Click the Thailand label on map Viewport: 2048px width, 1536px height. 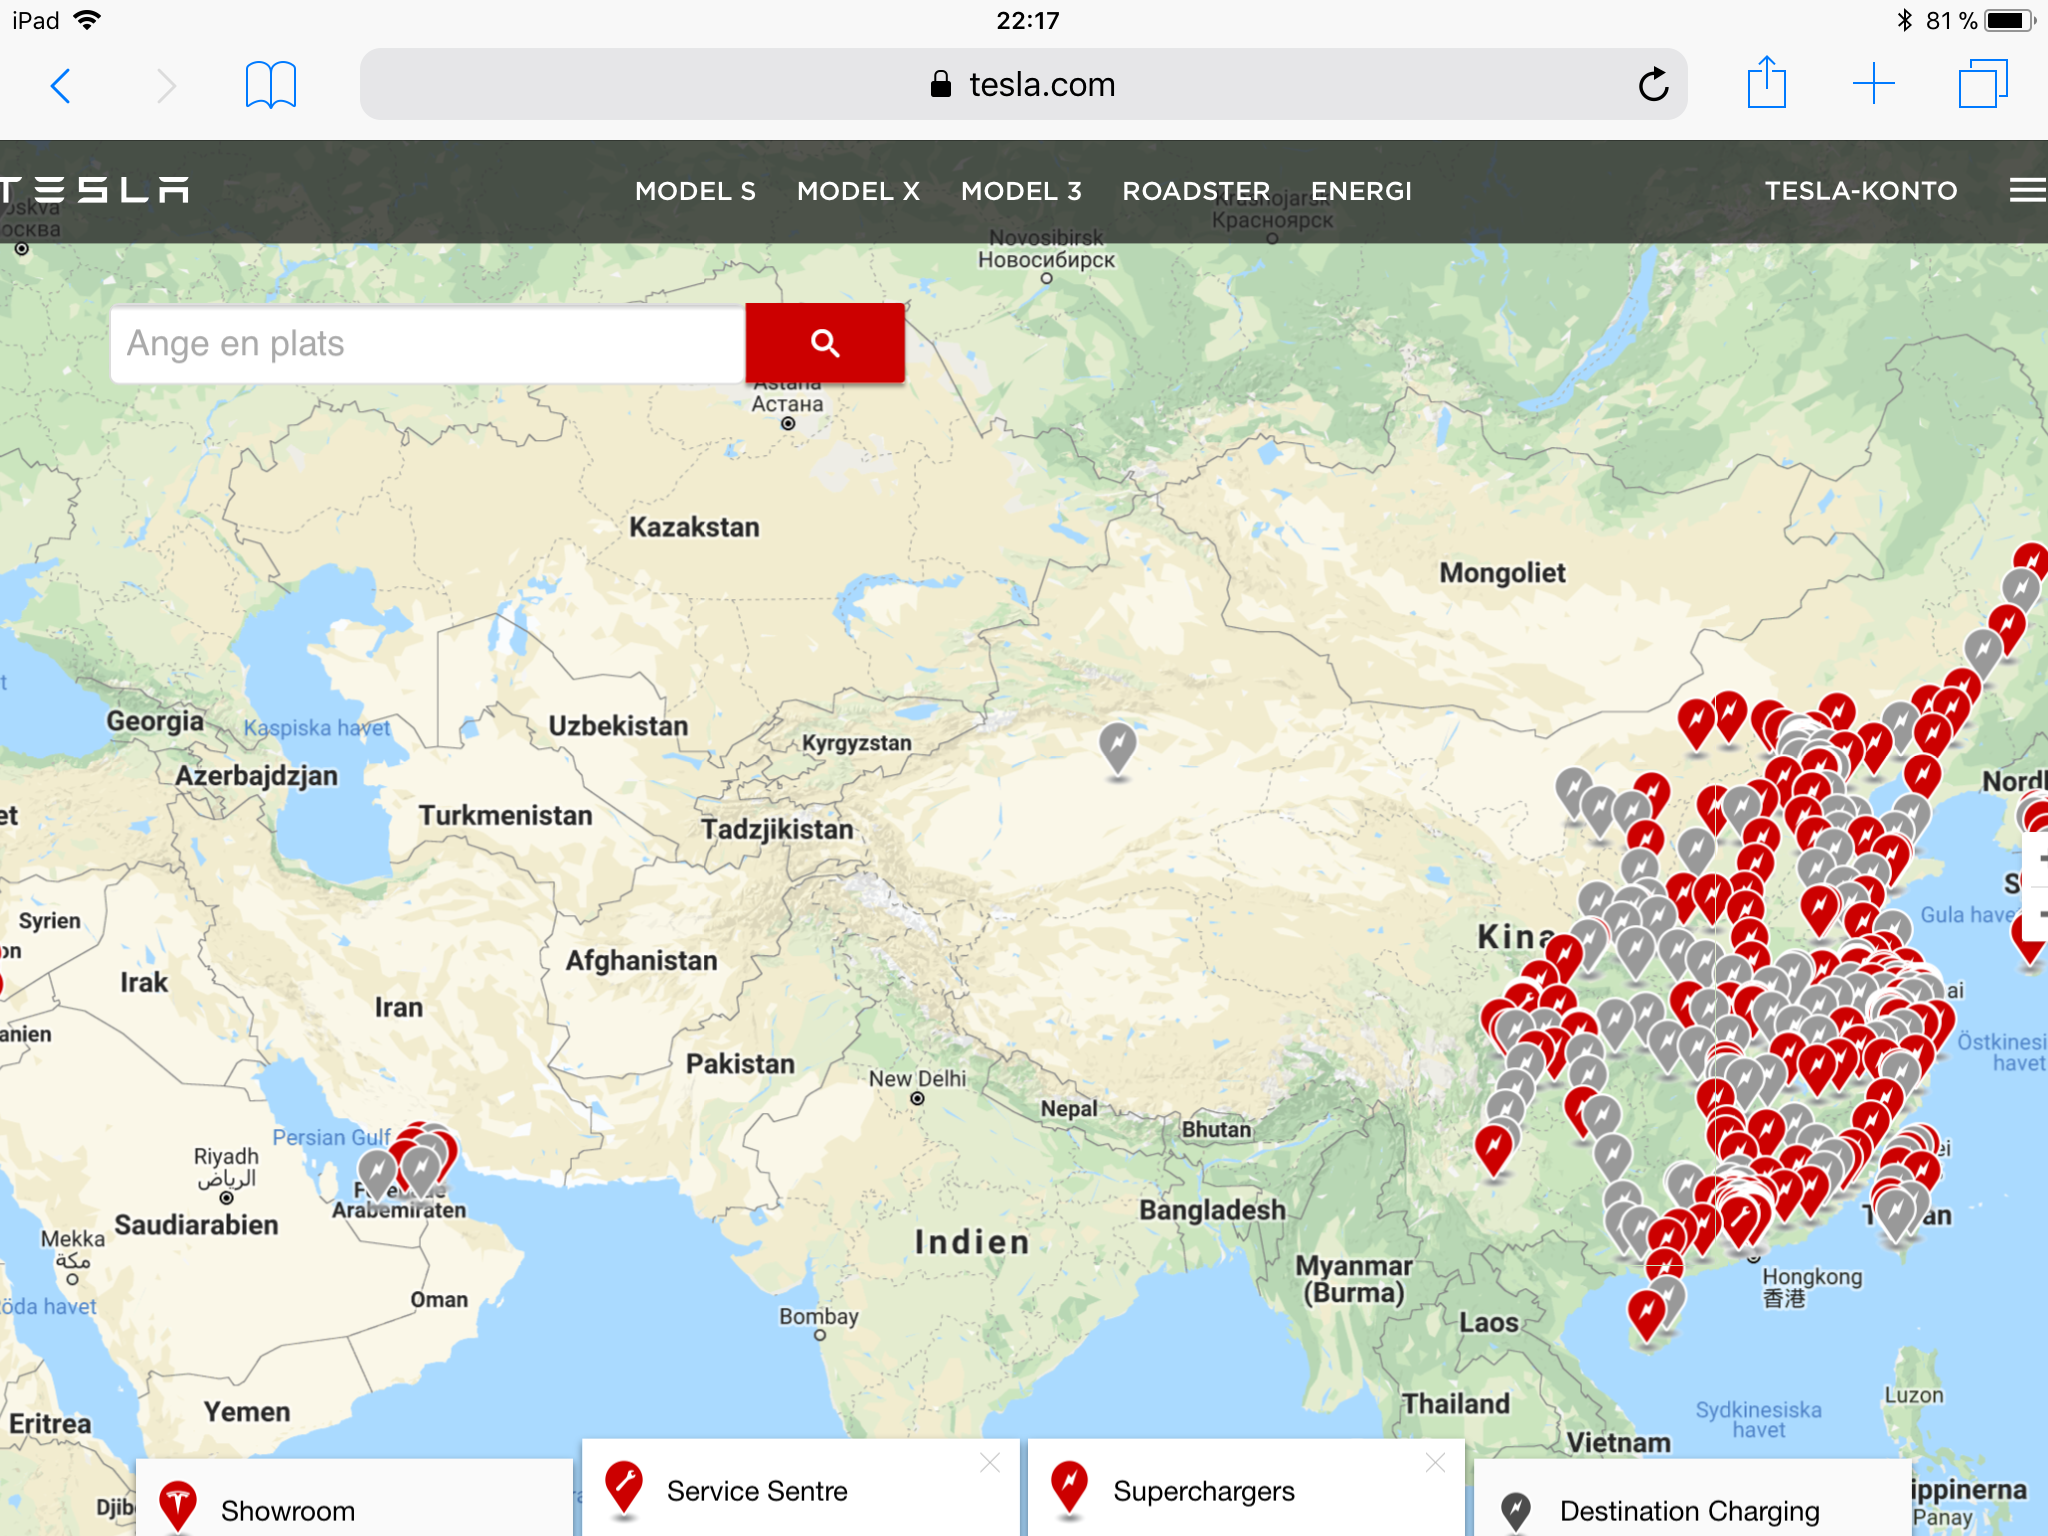point(1455,1404)
